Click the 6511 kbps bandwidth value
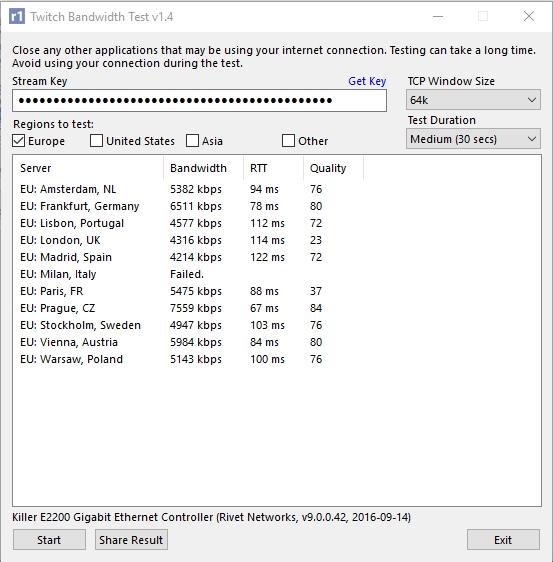The width and height of the screenshot is (553, 562). click(196, 206)
